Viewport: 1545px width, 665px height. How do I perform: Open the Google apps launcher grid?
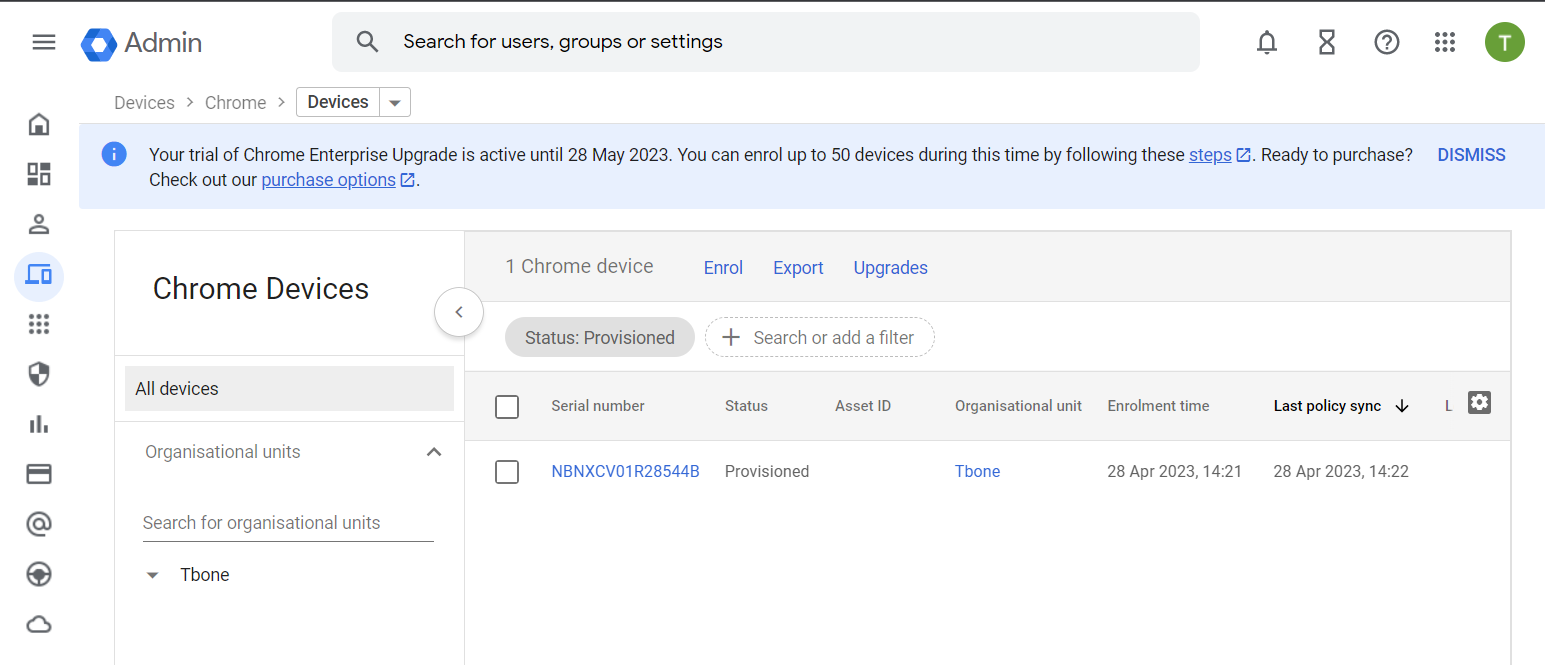pyautogui.click(x=1444, y=42)
